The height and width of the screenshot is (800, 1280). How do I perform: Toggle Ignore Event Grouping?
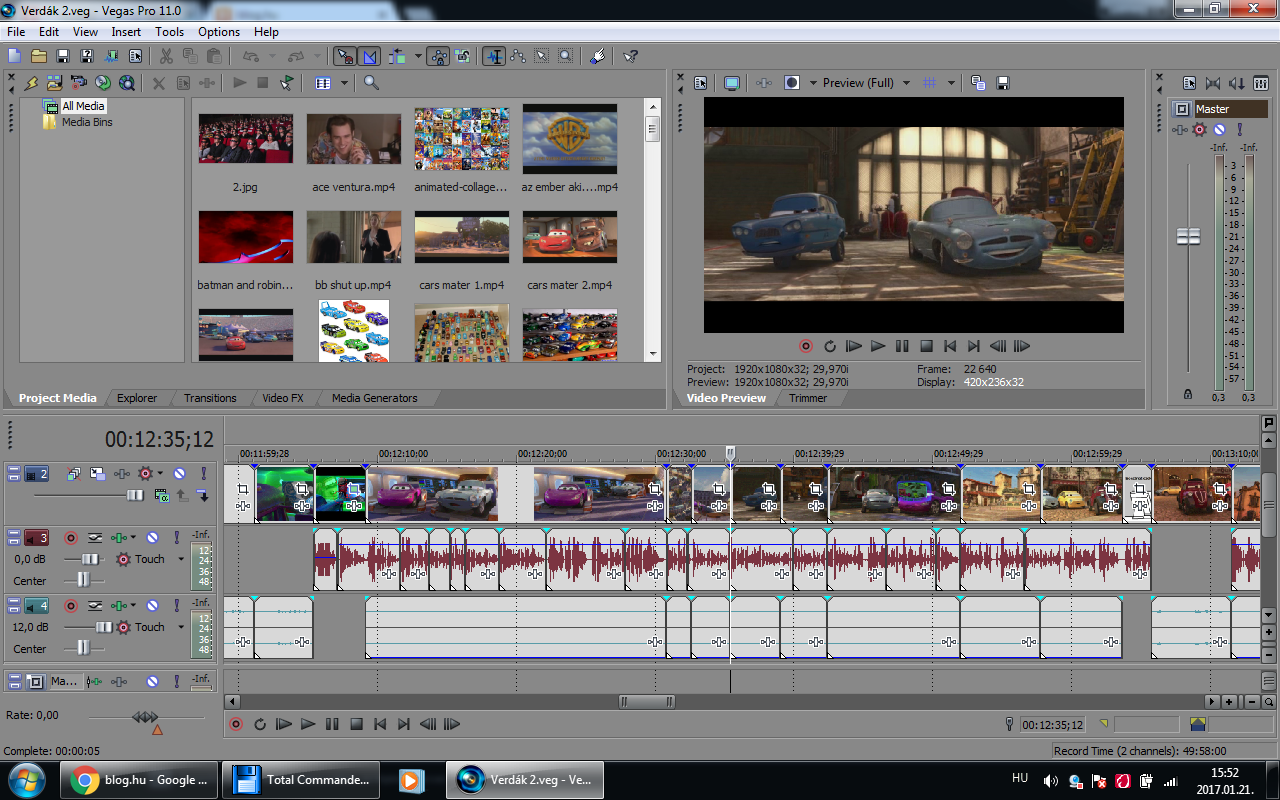click(x=462, y=56)
